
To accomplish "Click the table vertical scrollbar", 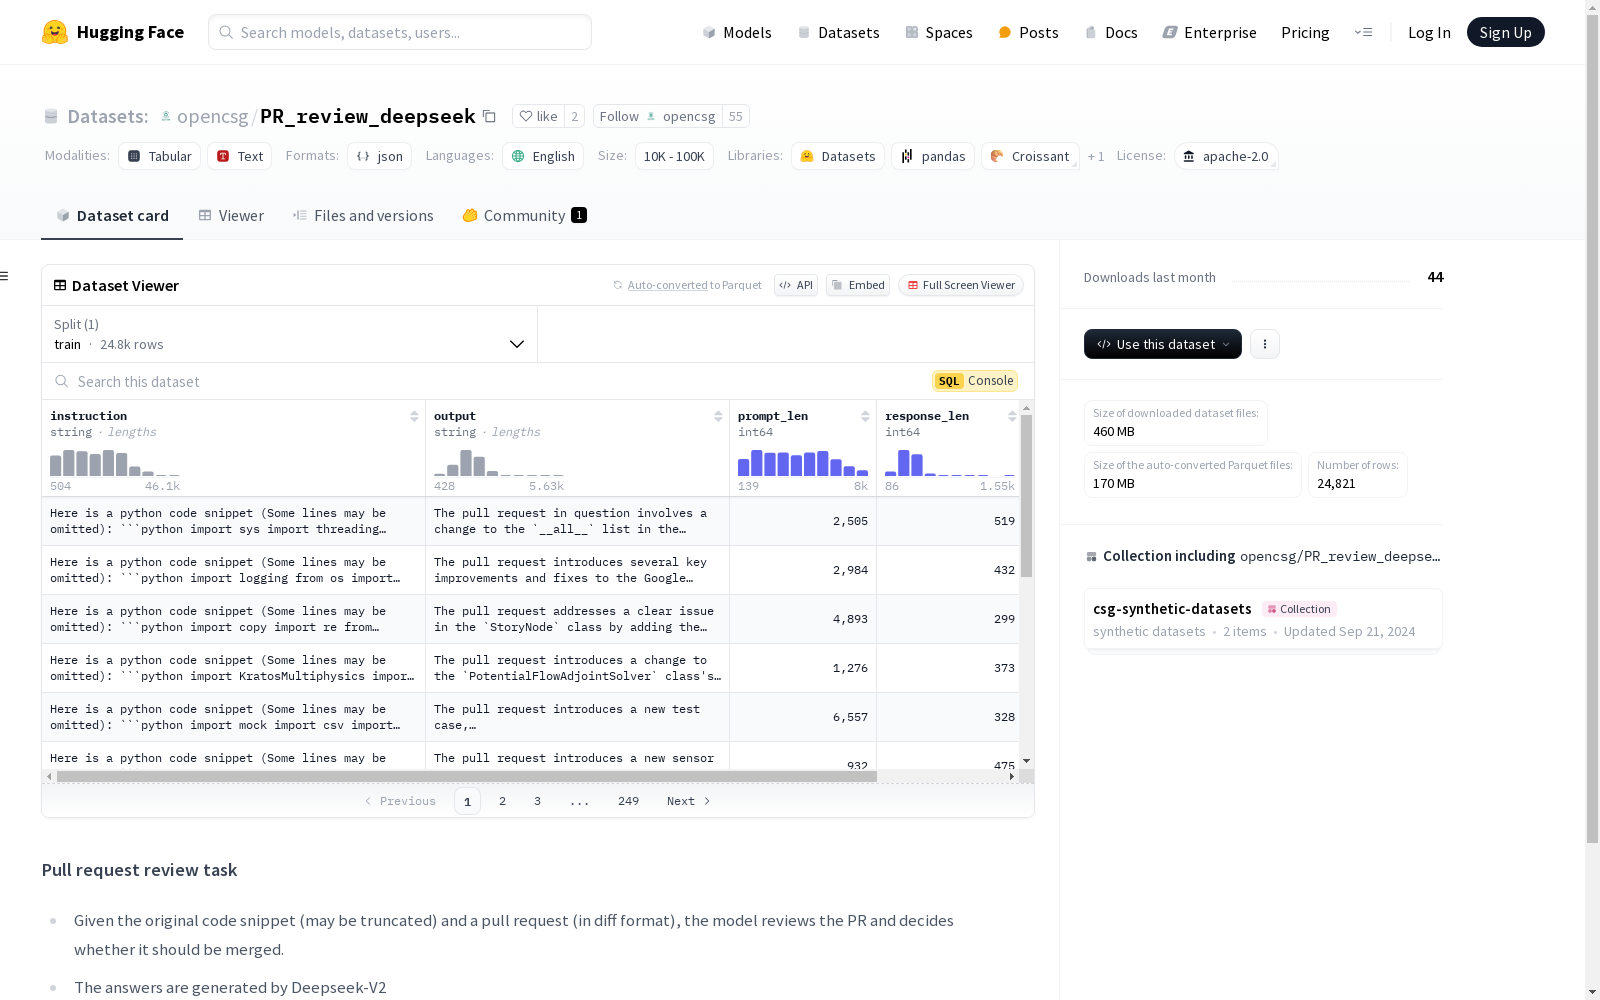I will [1026, 497].
